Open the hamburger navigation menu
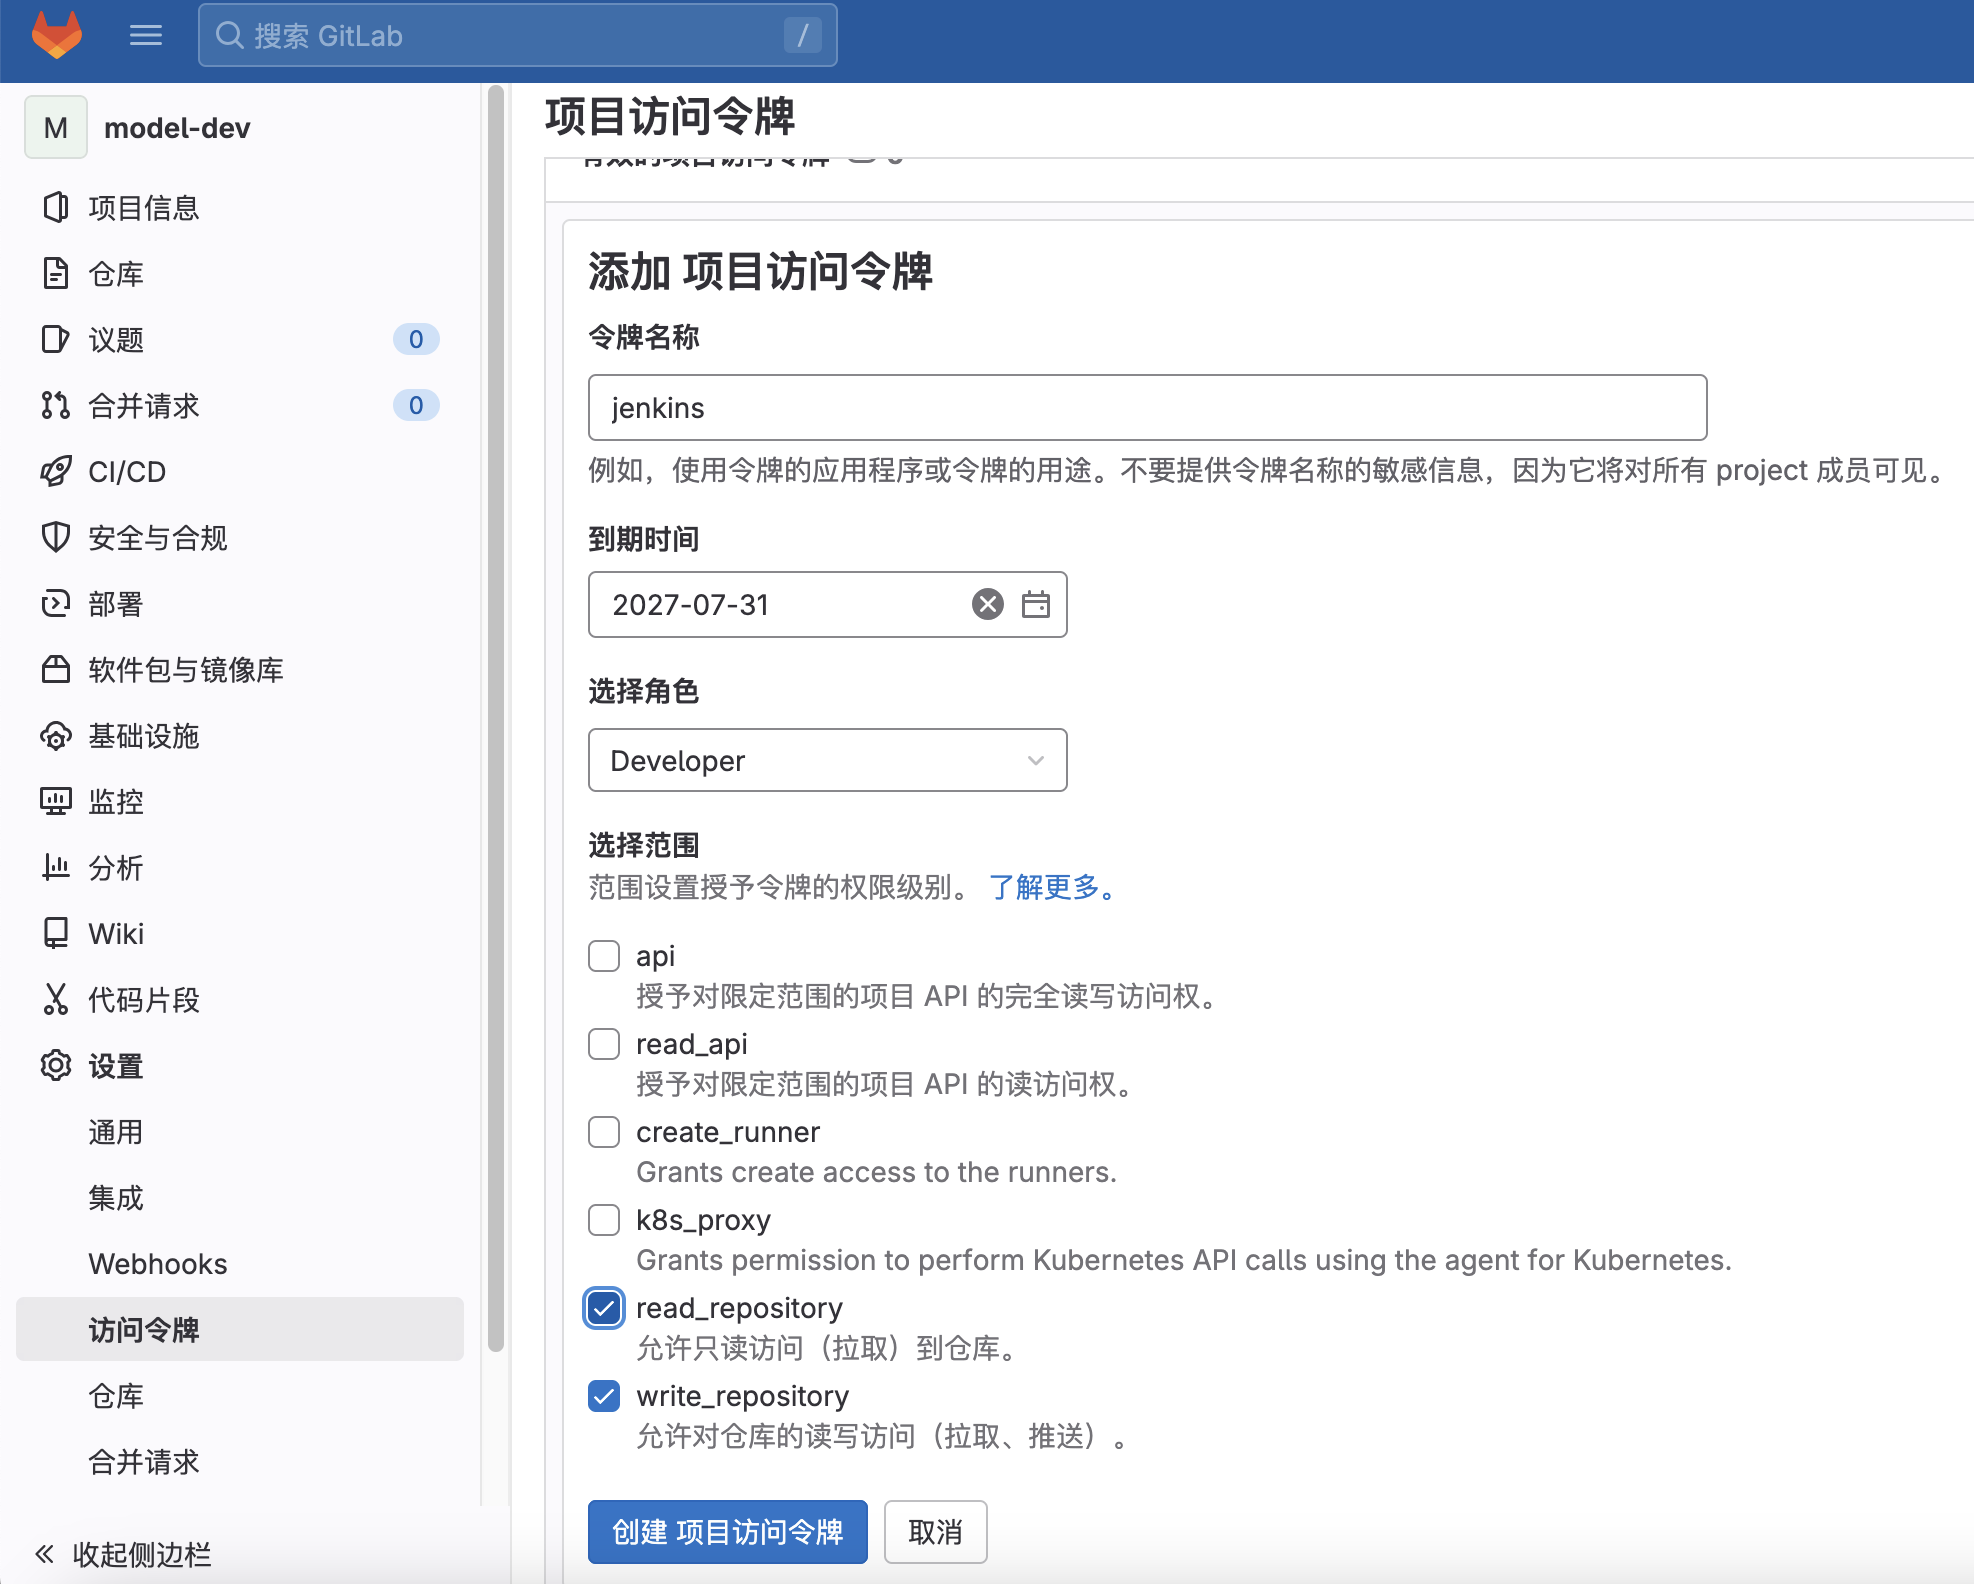Screen dimensions: 1974x1584 click(x=146, y=36)
